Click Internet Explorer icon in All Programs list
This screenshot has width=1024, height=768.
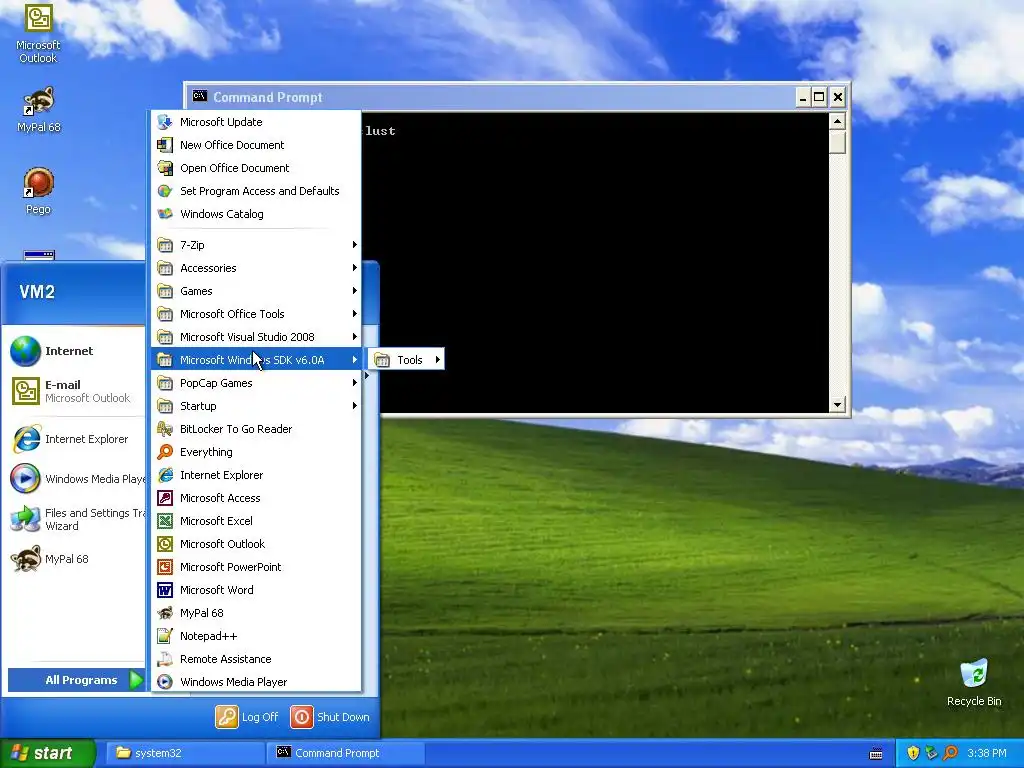(165, 475)
